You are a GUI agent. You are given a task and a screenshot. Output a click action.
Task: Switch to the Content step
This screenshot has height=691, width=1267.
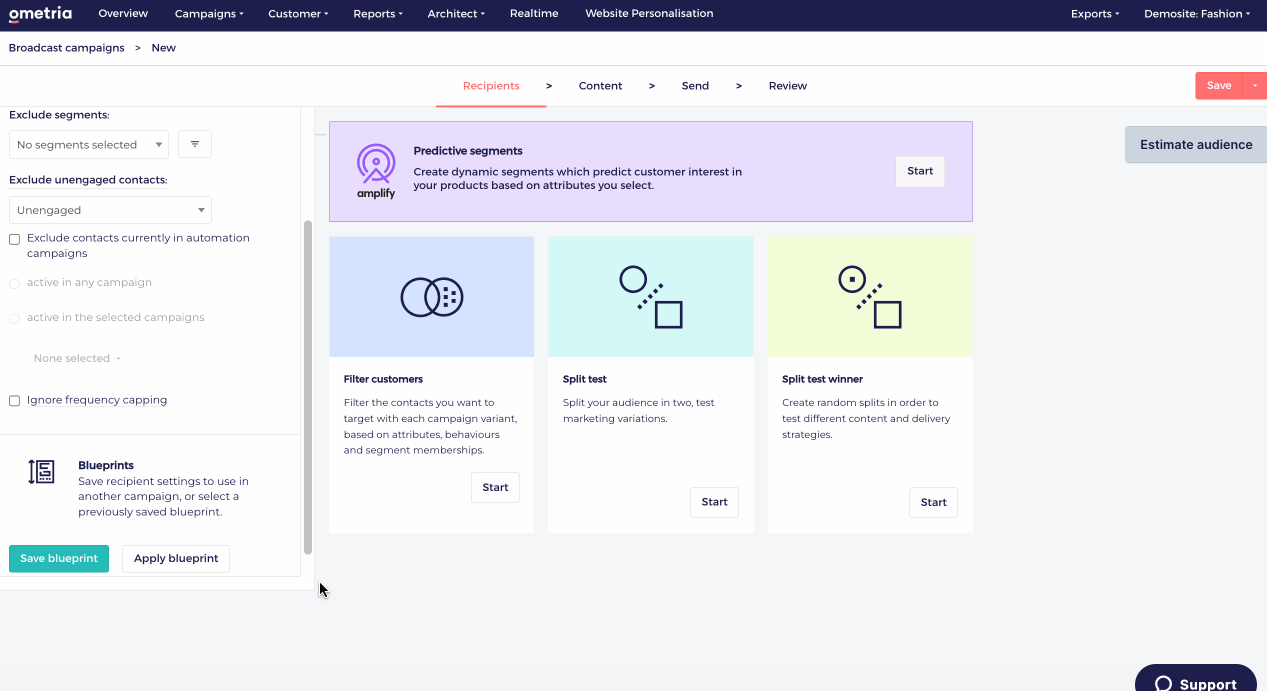tap(600, 86)
